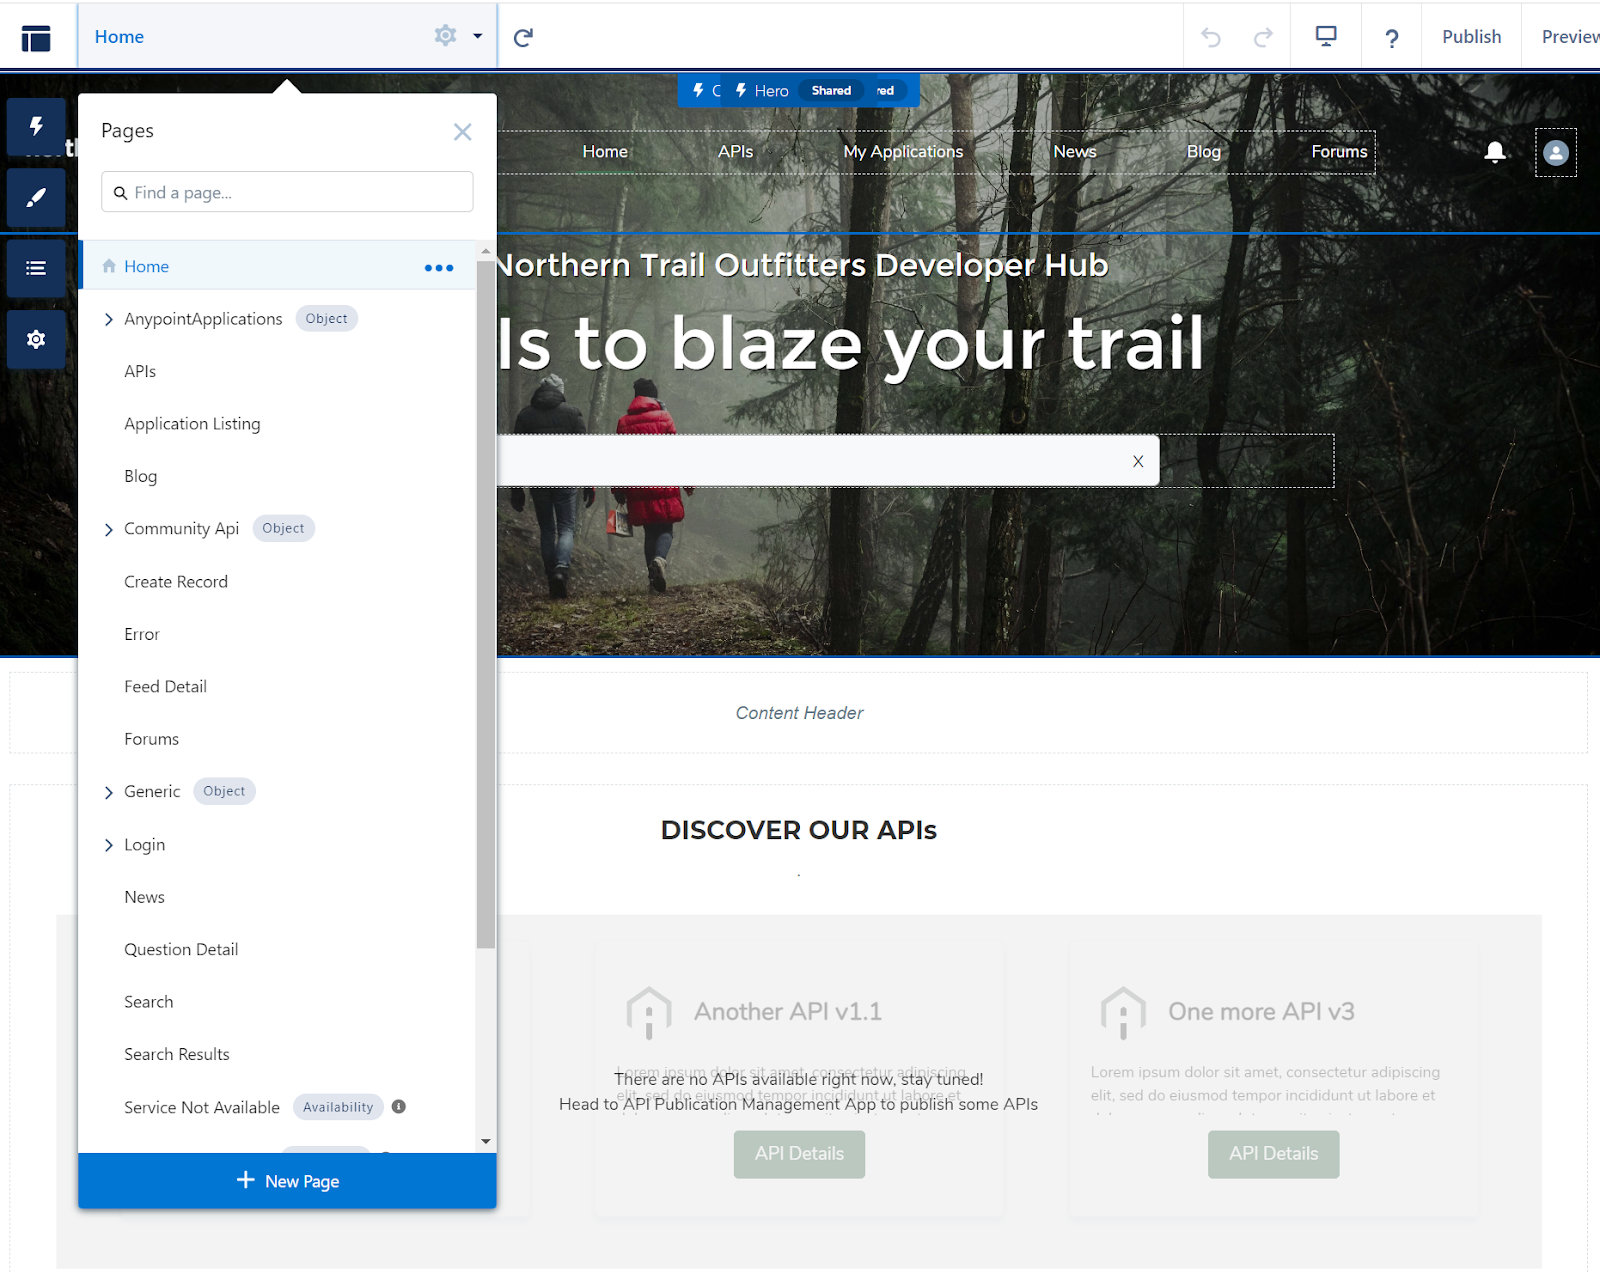Click the redo arrow

pos(1263,38)
